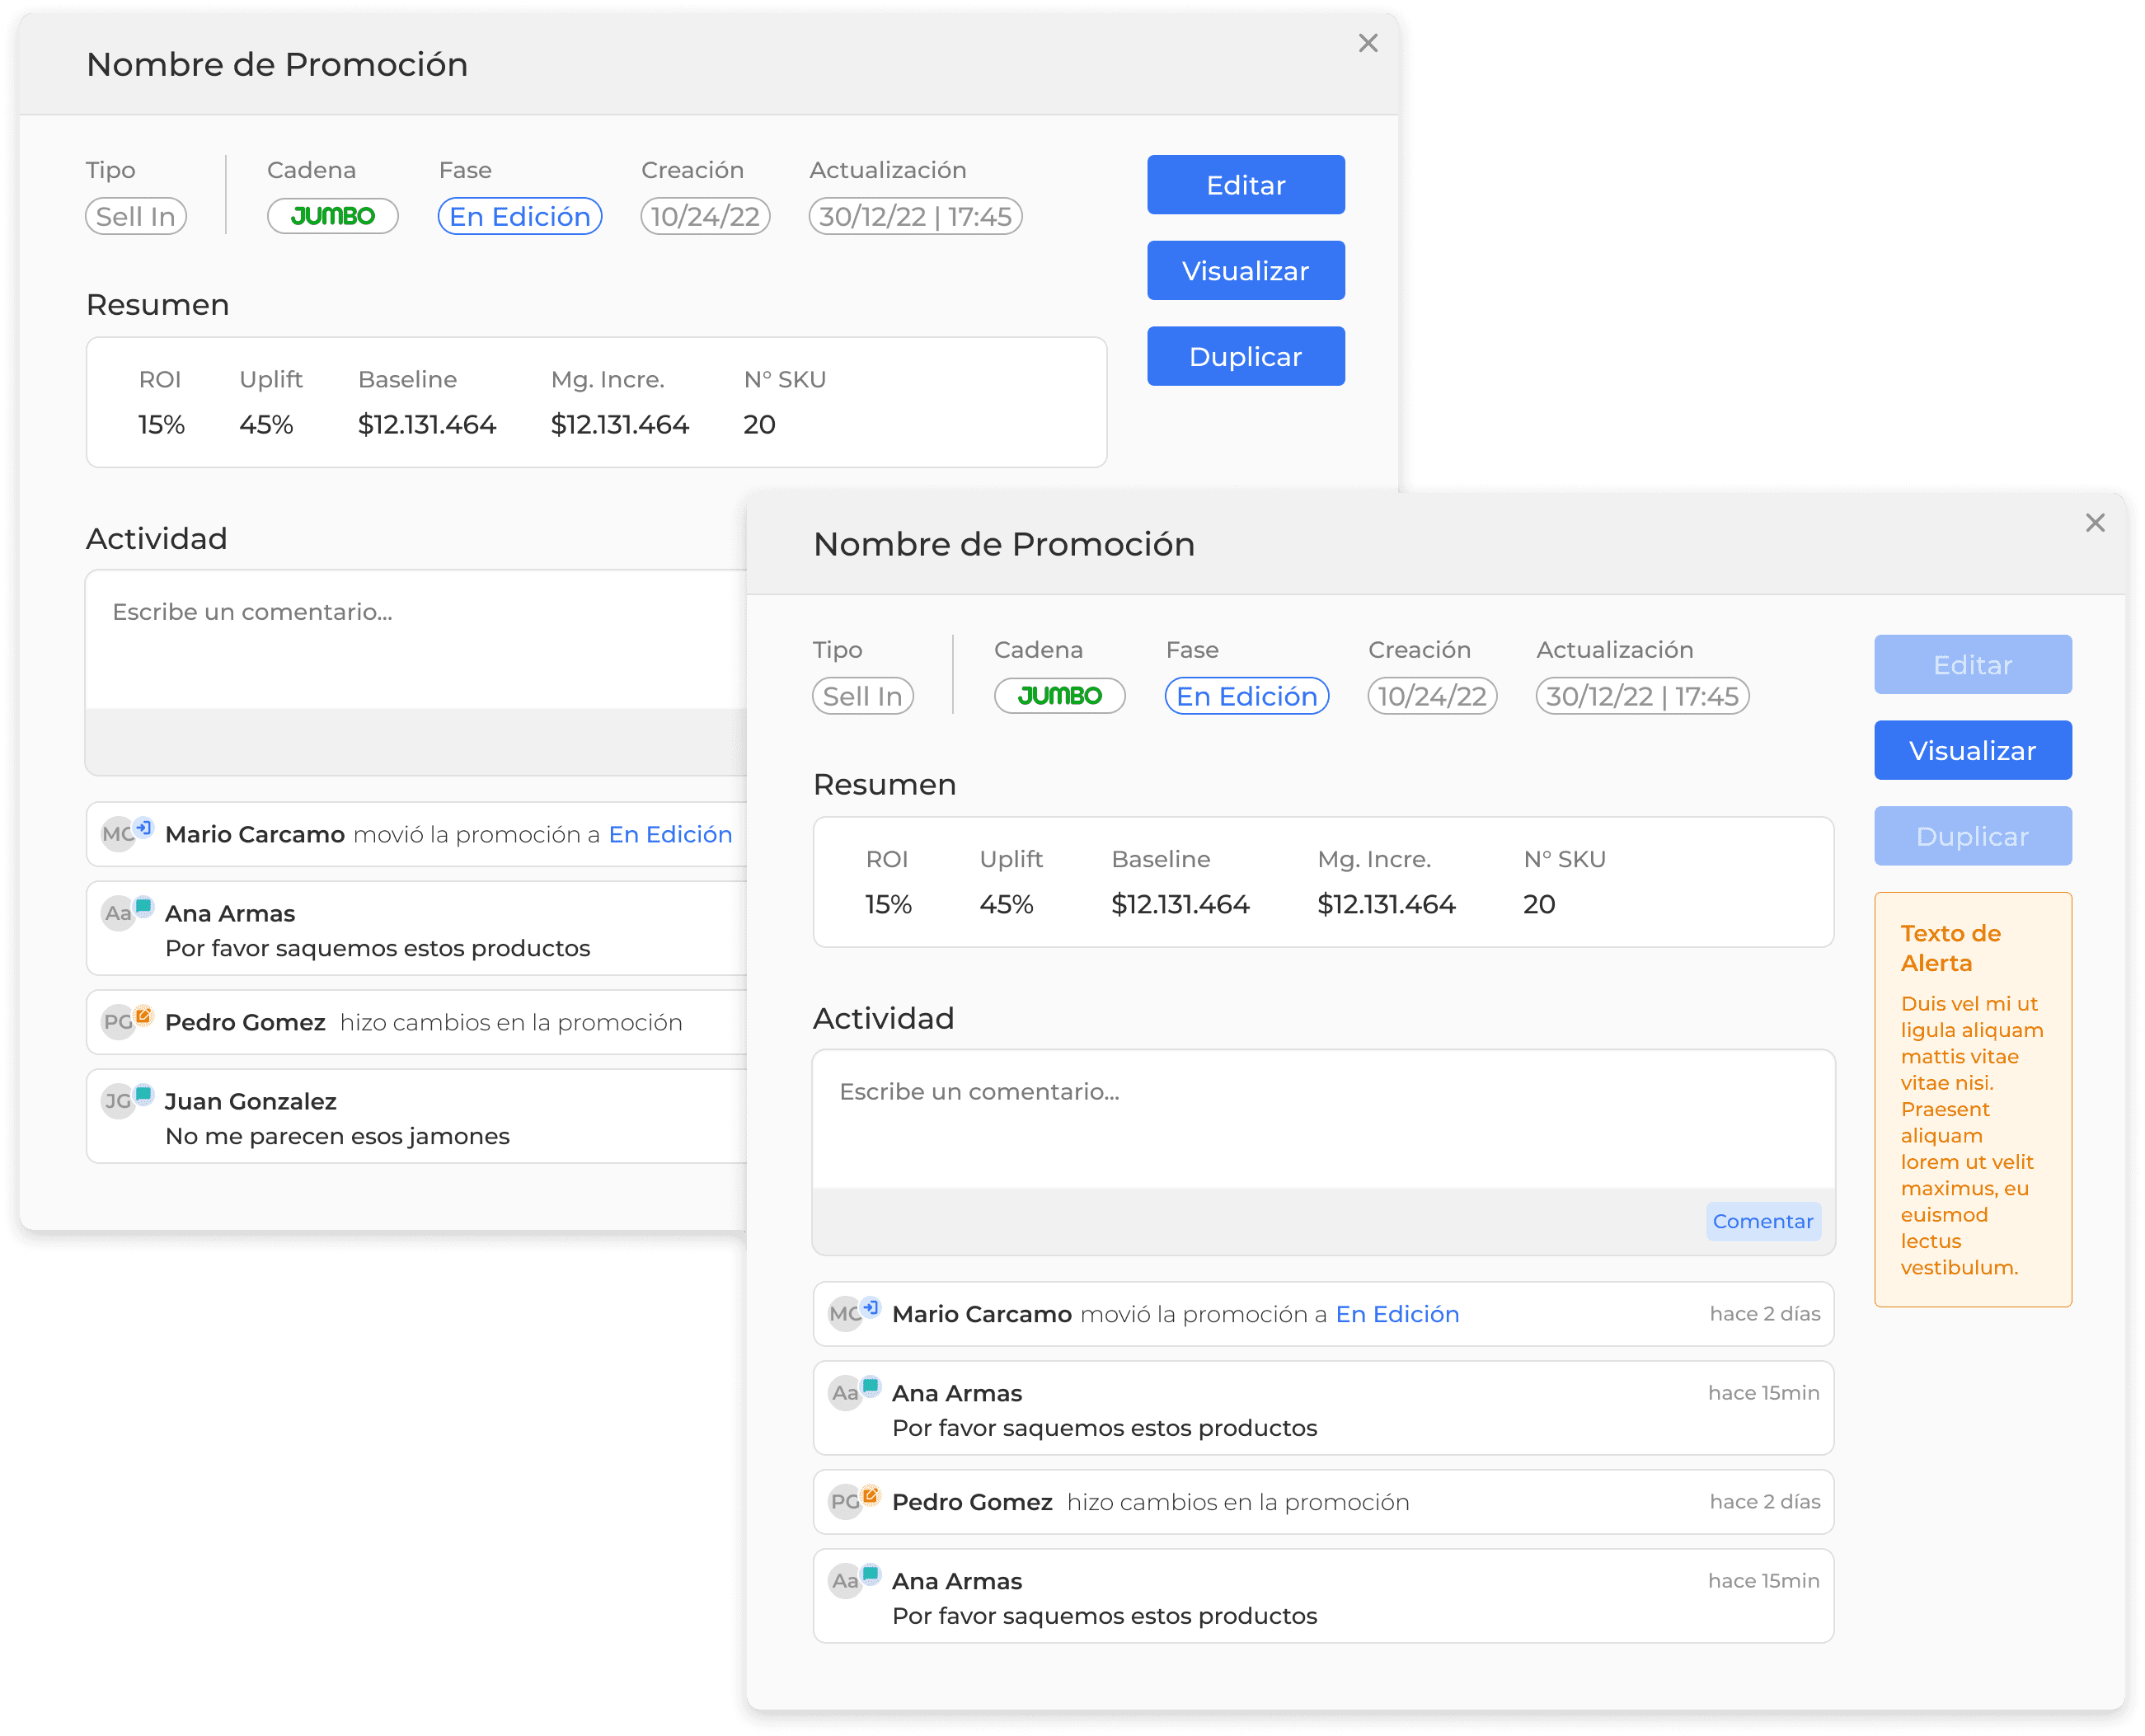Click Juan Gonzalez's JG avatar icon
Screen dimensions: 2145x1736
119,1101
